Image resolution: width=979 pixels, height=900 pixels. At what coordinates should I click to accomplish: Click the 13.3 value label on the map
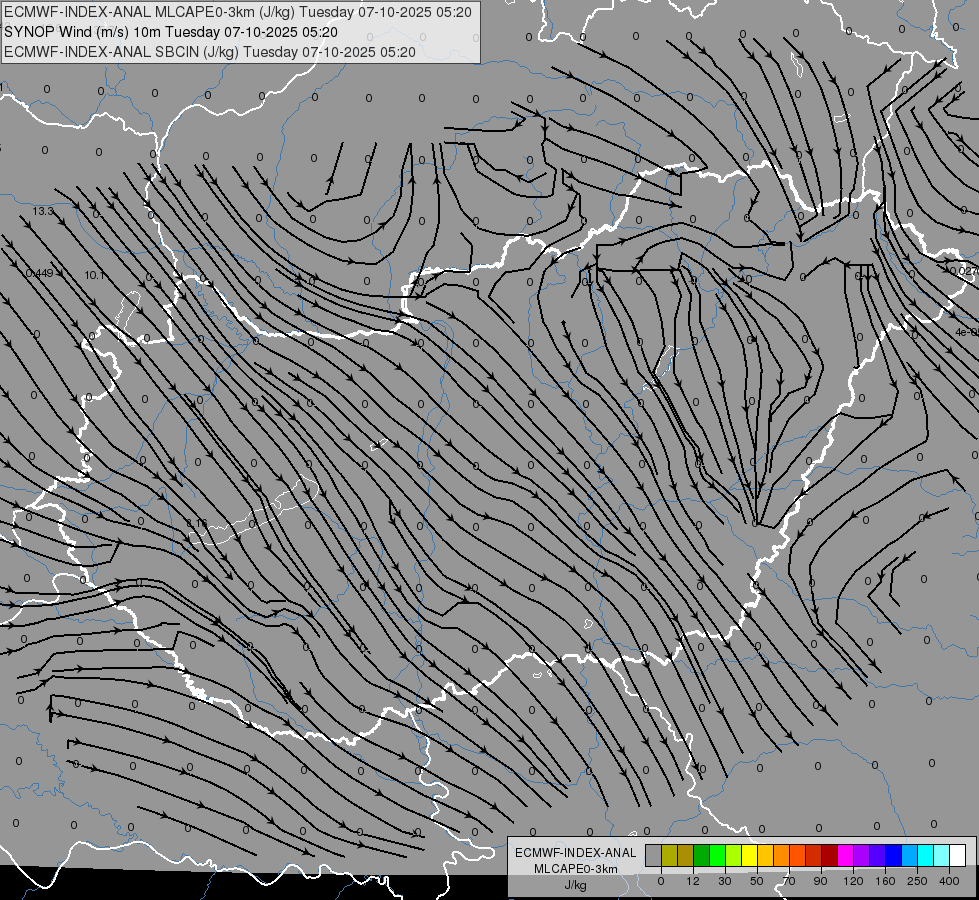pos(43,212)
